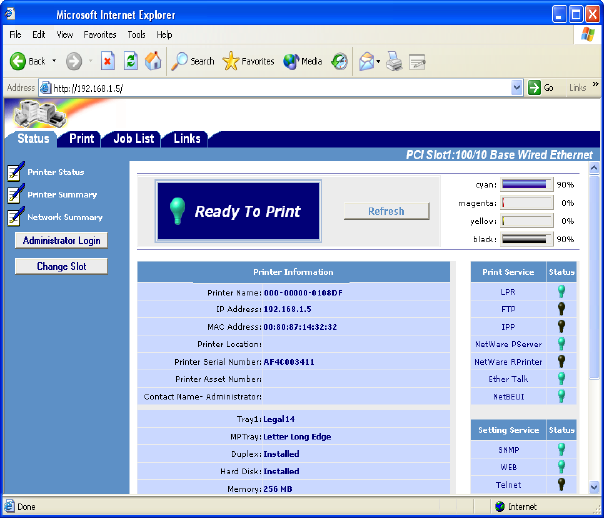Image resolution: width=604 pixels, height=518 pixels.
Task: Click the Stop loading toolbar icon
Action: (x=108, y=61)
